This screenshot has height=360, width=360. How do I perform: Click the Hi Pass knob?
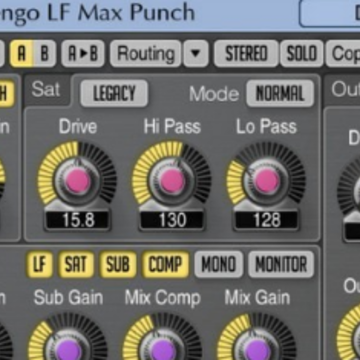(172, 180)
